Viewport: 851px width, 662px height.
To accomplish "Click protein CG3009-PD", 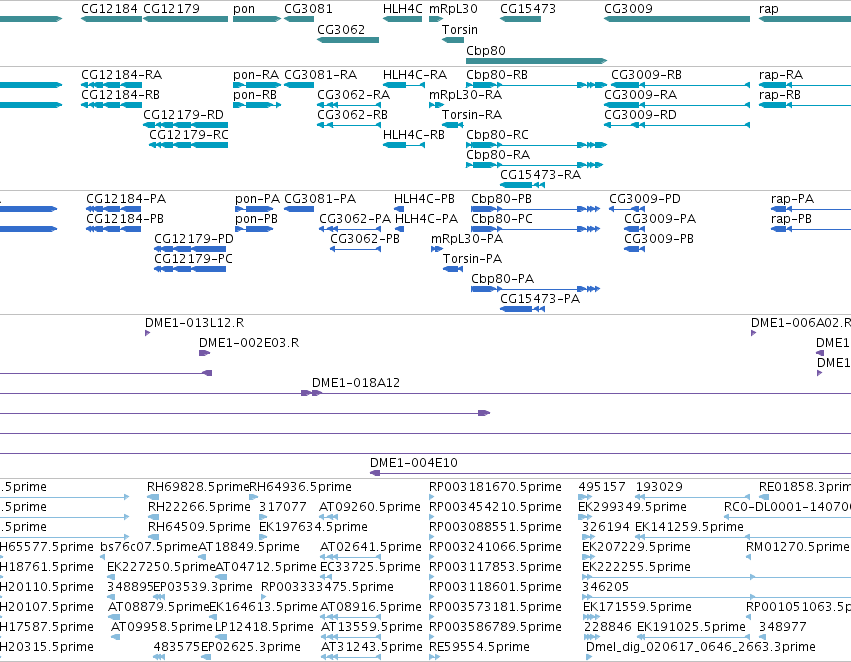I will click(x=644, y=199).
